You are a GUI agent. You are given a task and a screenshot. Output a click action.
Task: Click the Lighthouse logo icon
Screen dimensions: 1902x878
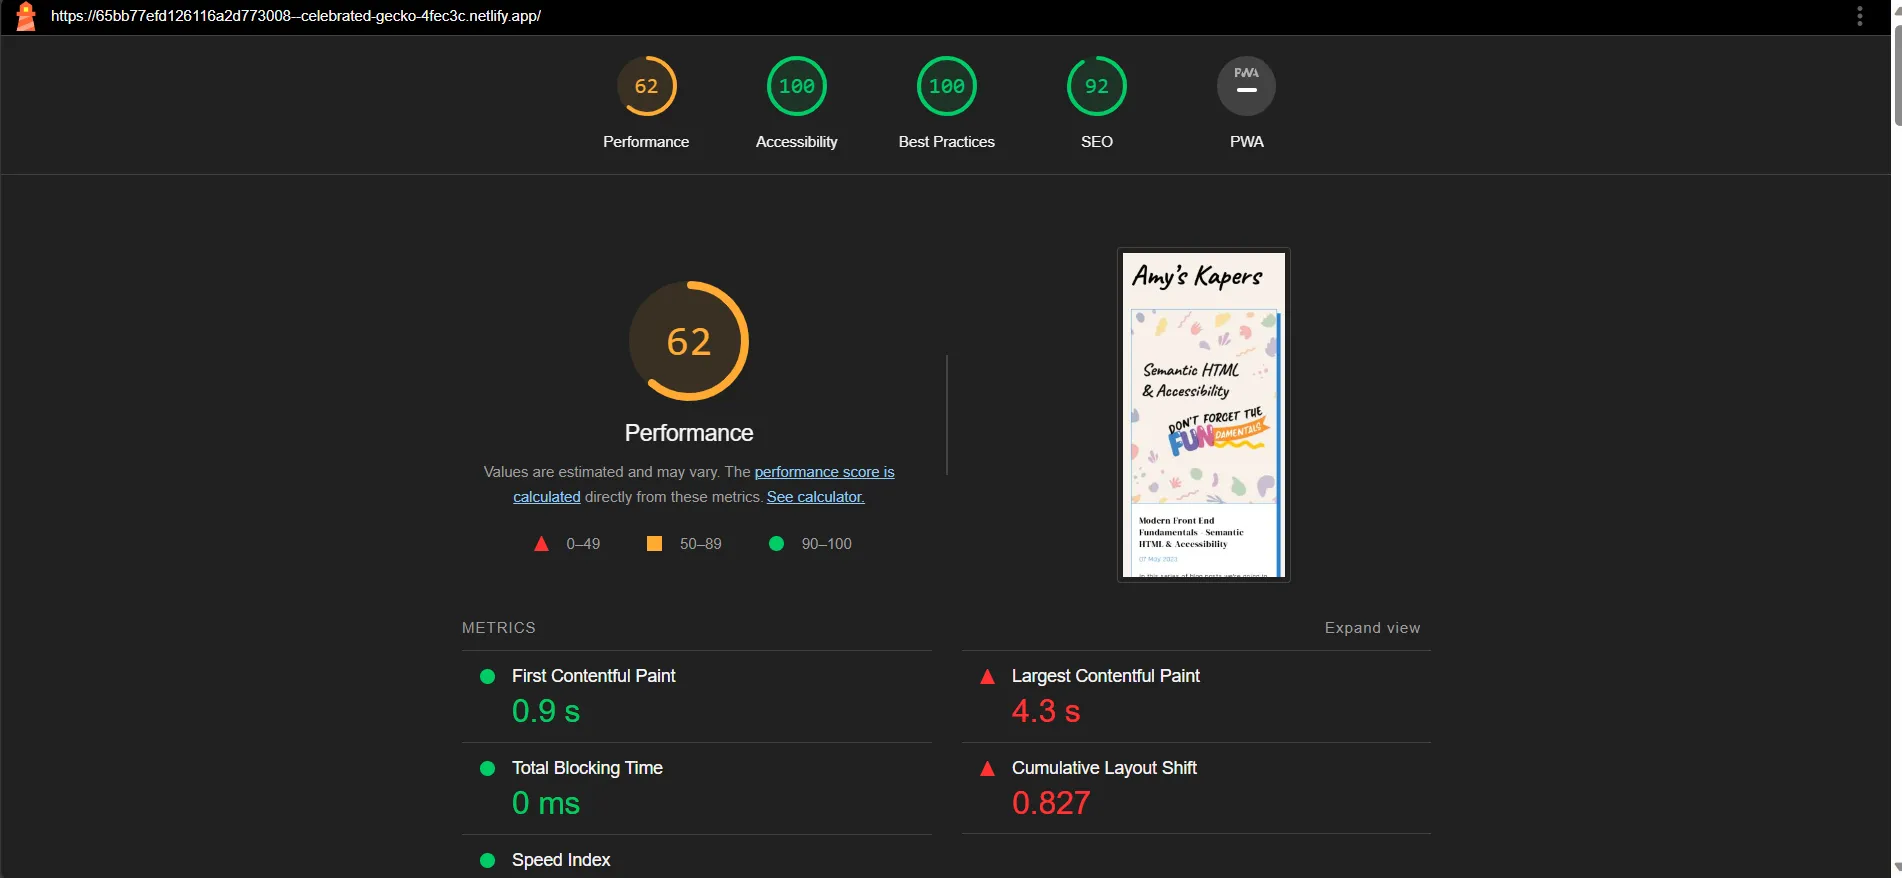pyautogui.click(x=26, y=16)
